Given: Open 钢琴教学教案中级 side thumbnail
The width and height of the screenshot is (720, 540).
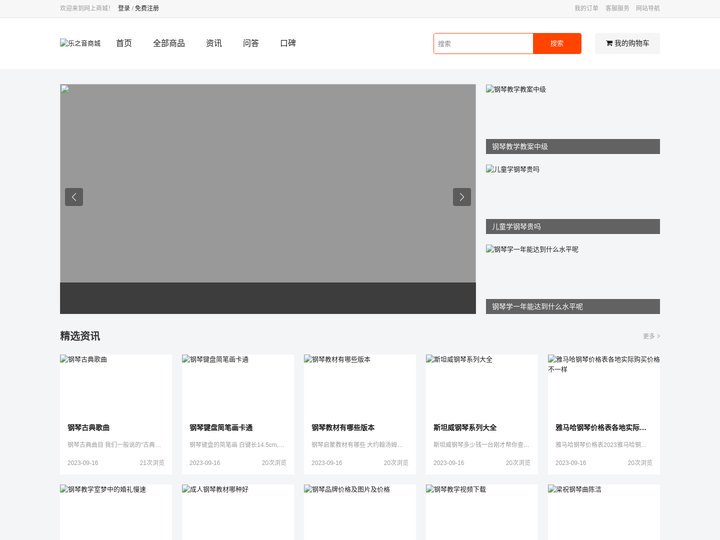Looking at the screenshot, I should point(573,112).
